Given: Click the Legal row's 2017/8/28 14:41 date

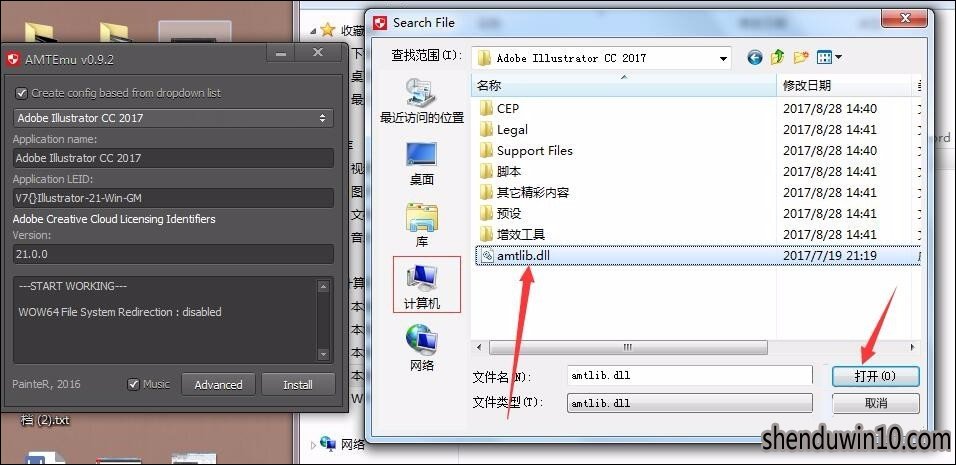Looking at the screenshot, I should (x=829, y=130).
